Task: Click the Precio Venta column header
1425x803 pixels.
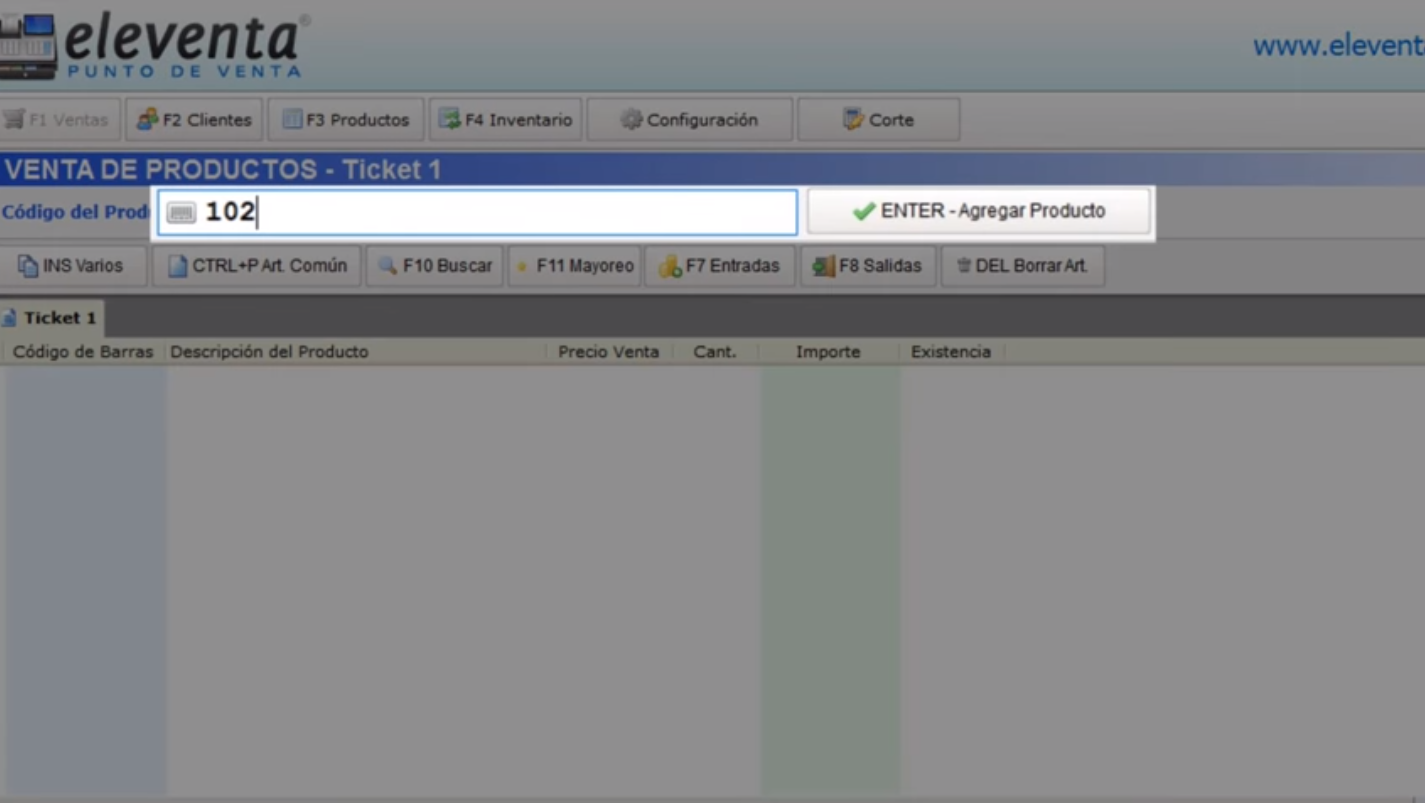Action: click(x=608, y=352)
